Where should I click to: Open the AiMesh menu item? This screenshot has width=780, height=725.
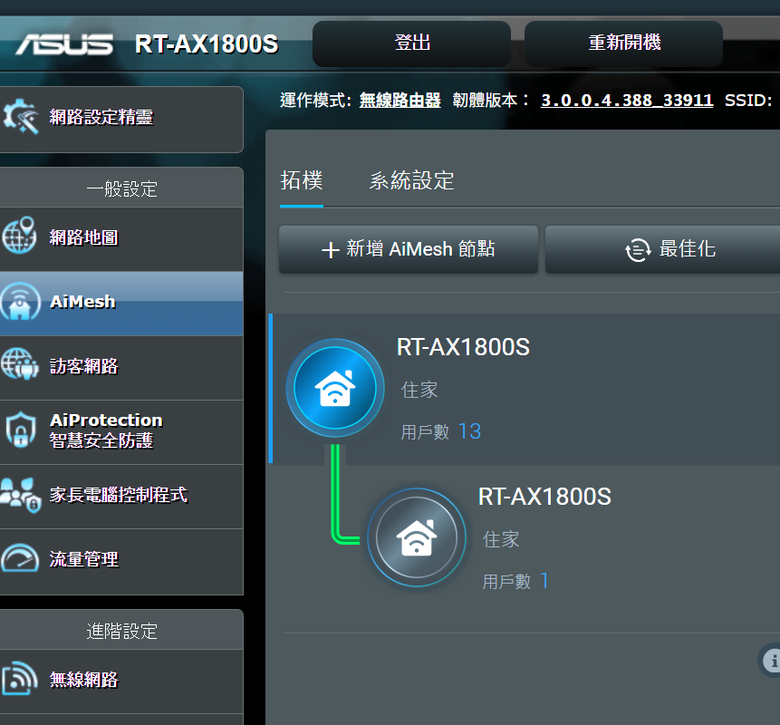[x=121, y=304]
